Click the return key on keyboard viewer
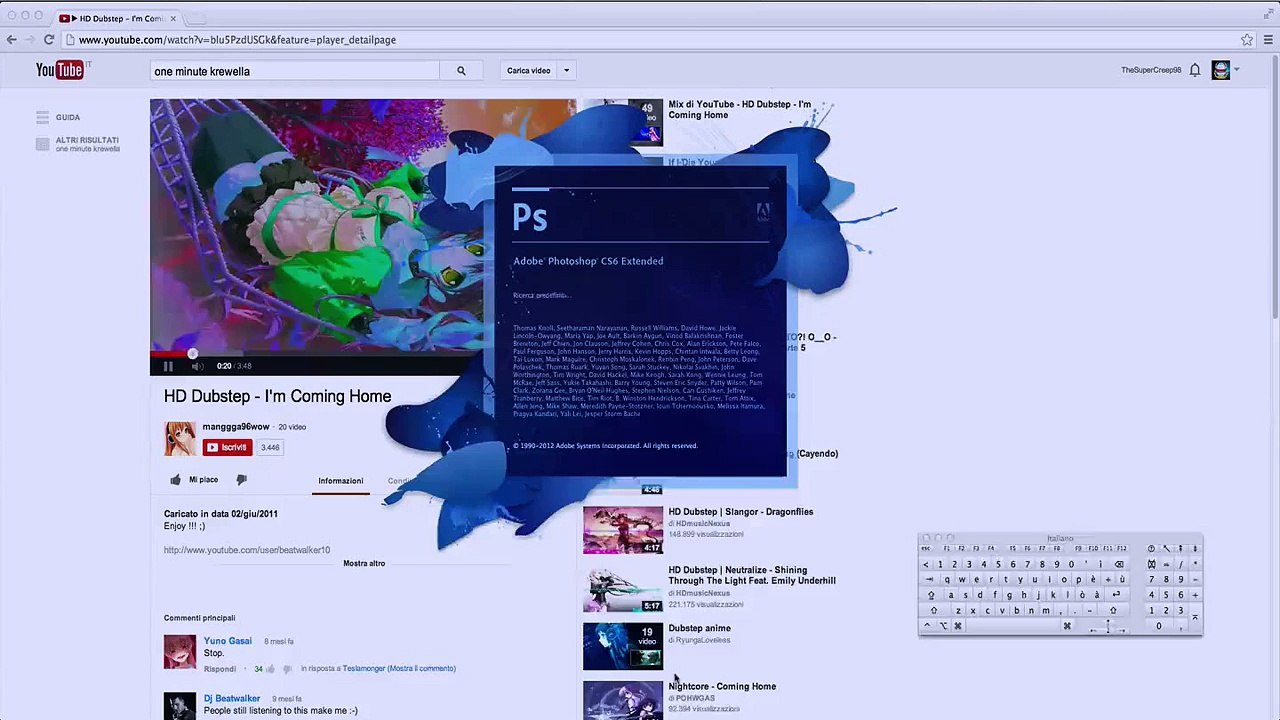This screenshot has height=720, width=1280. pyautogui.click(x=1116, y=594)
